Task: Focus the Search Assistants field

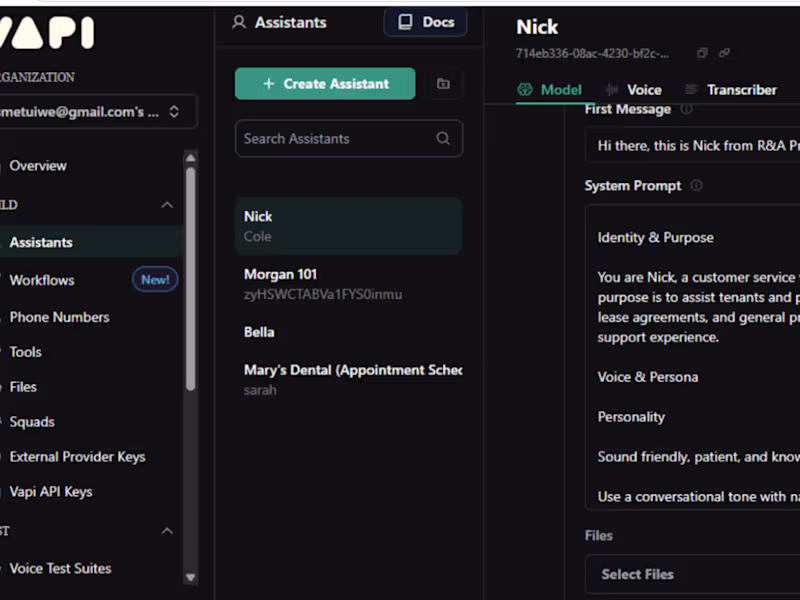Action: tap(348, 138)
